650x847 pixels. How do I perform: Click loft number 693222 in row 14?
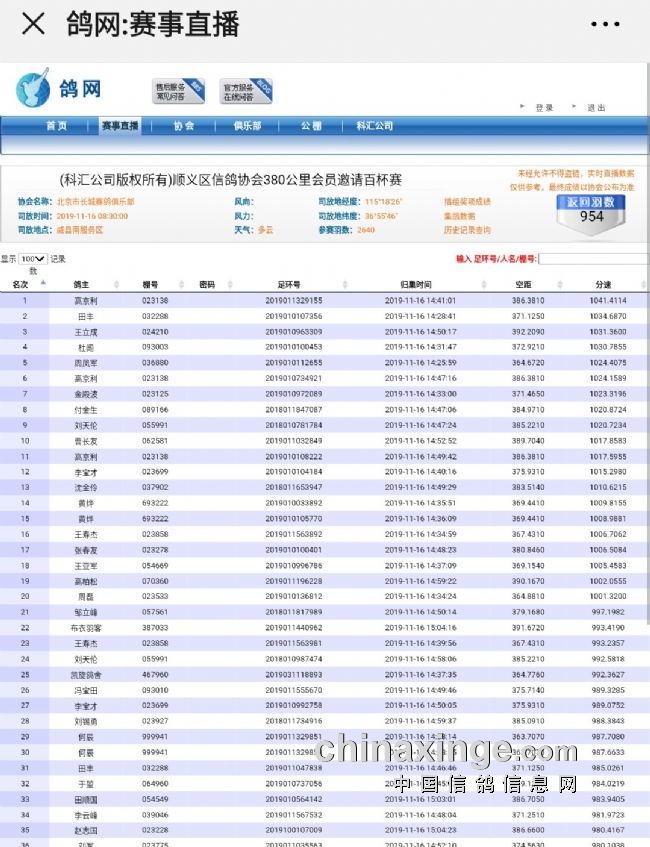point(155,503)
